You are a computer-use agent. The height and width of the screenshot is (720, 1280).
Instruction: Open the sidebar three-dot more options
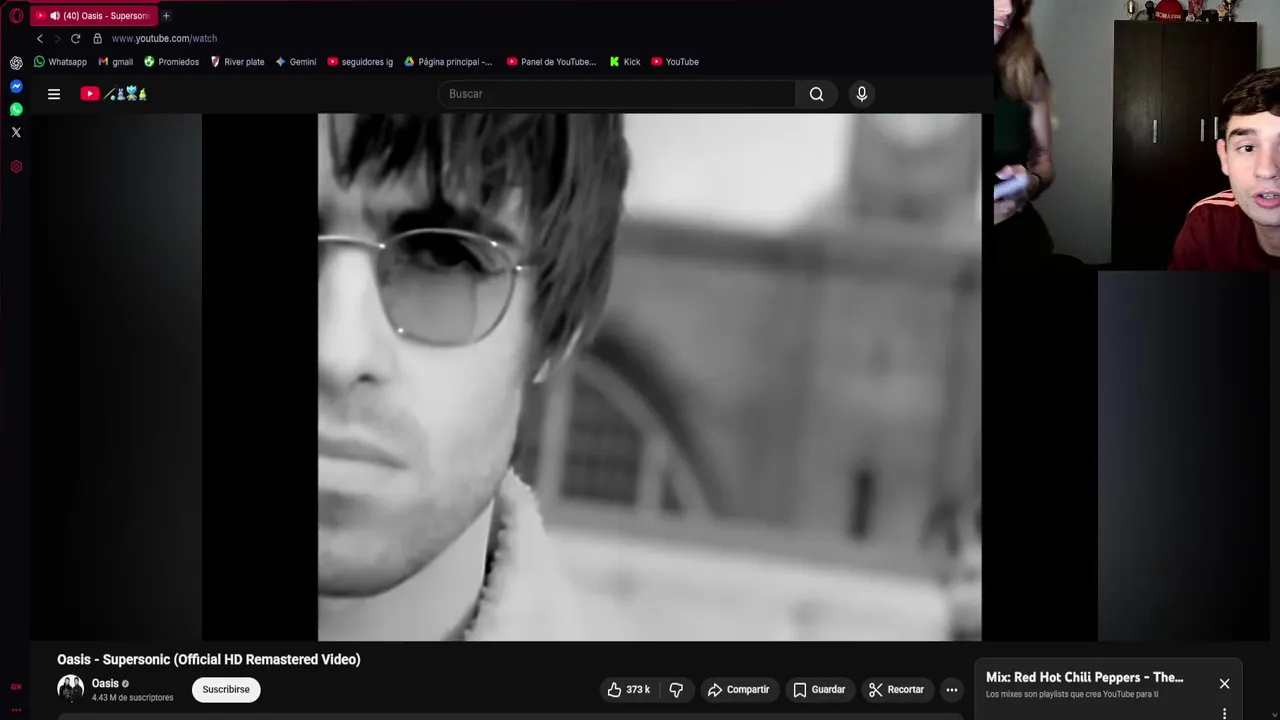[16, 710]
